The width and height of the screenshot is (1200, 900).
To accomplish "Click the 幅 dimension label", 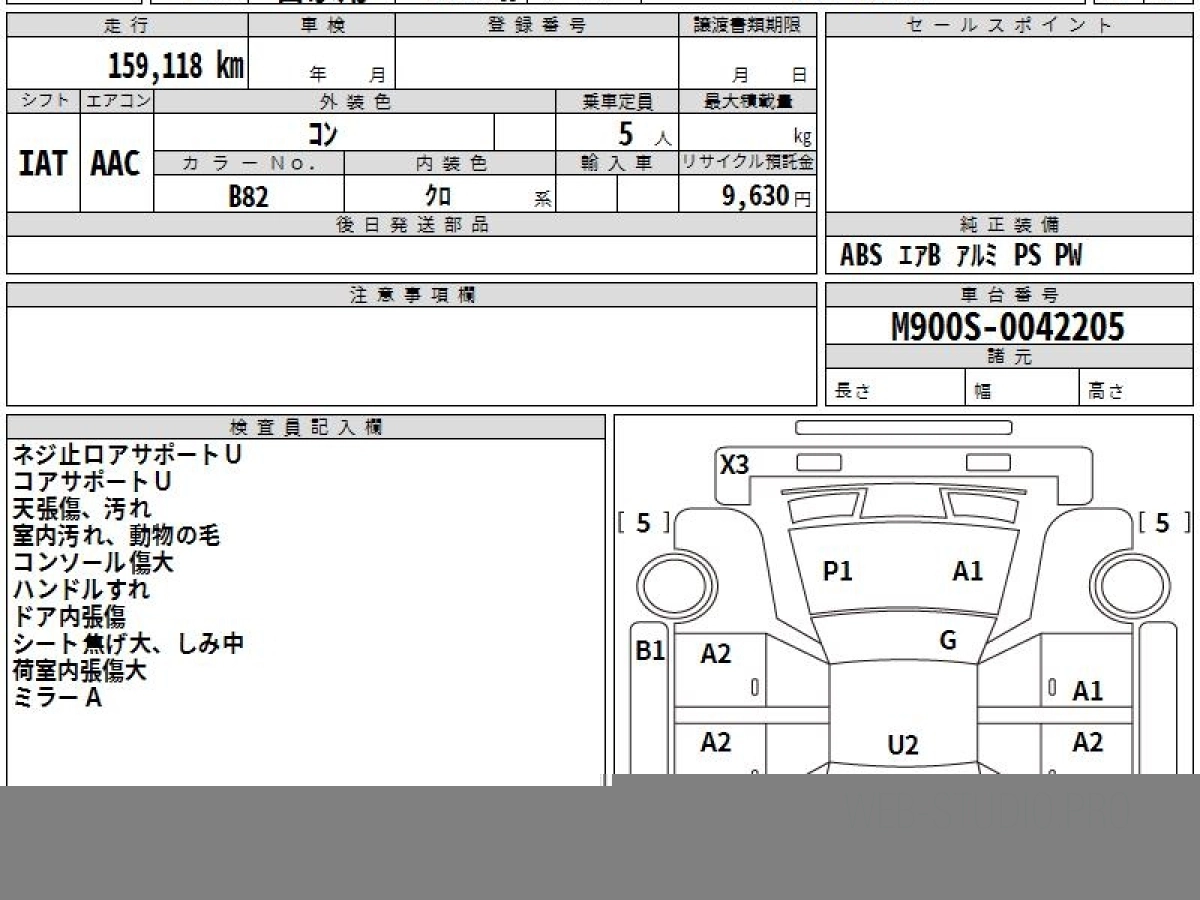I will (983, 392).
